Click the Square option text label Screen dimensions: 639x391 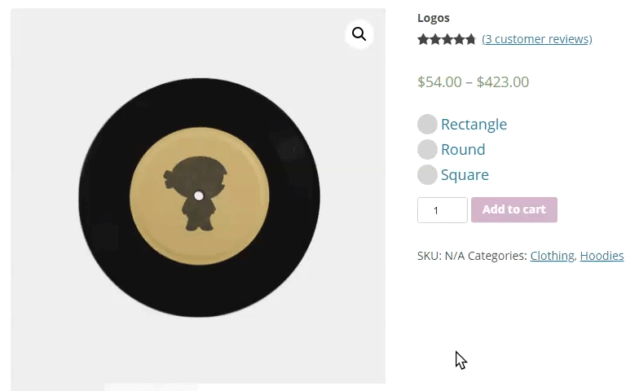pos(465,175)
